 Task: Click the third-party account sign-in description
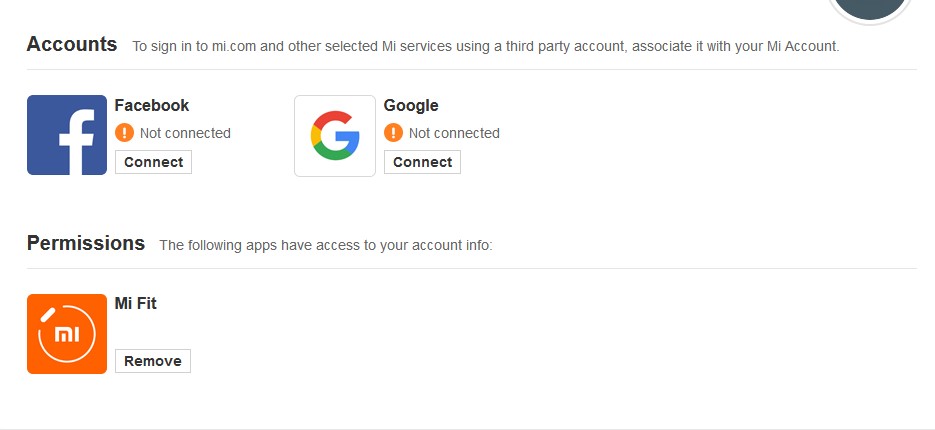(485, 46)
